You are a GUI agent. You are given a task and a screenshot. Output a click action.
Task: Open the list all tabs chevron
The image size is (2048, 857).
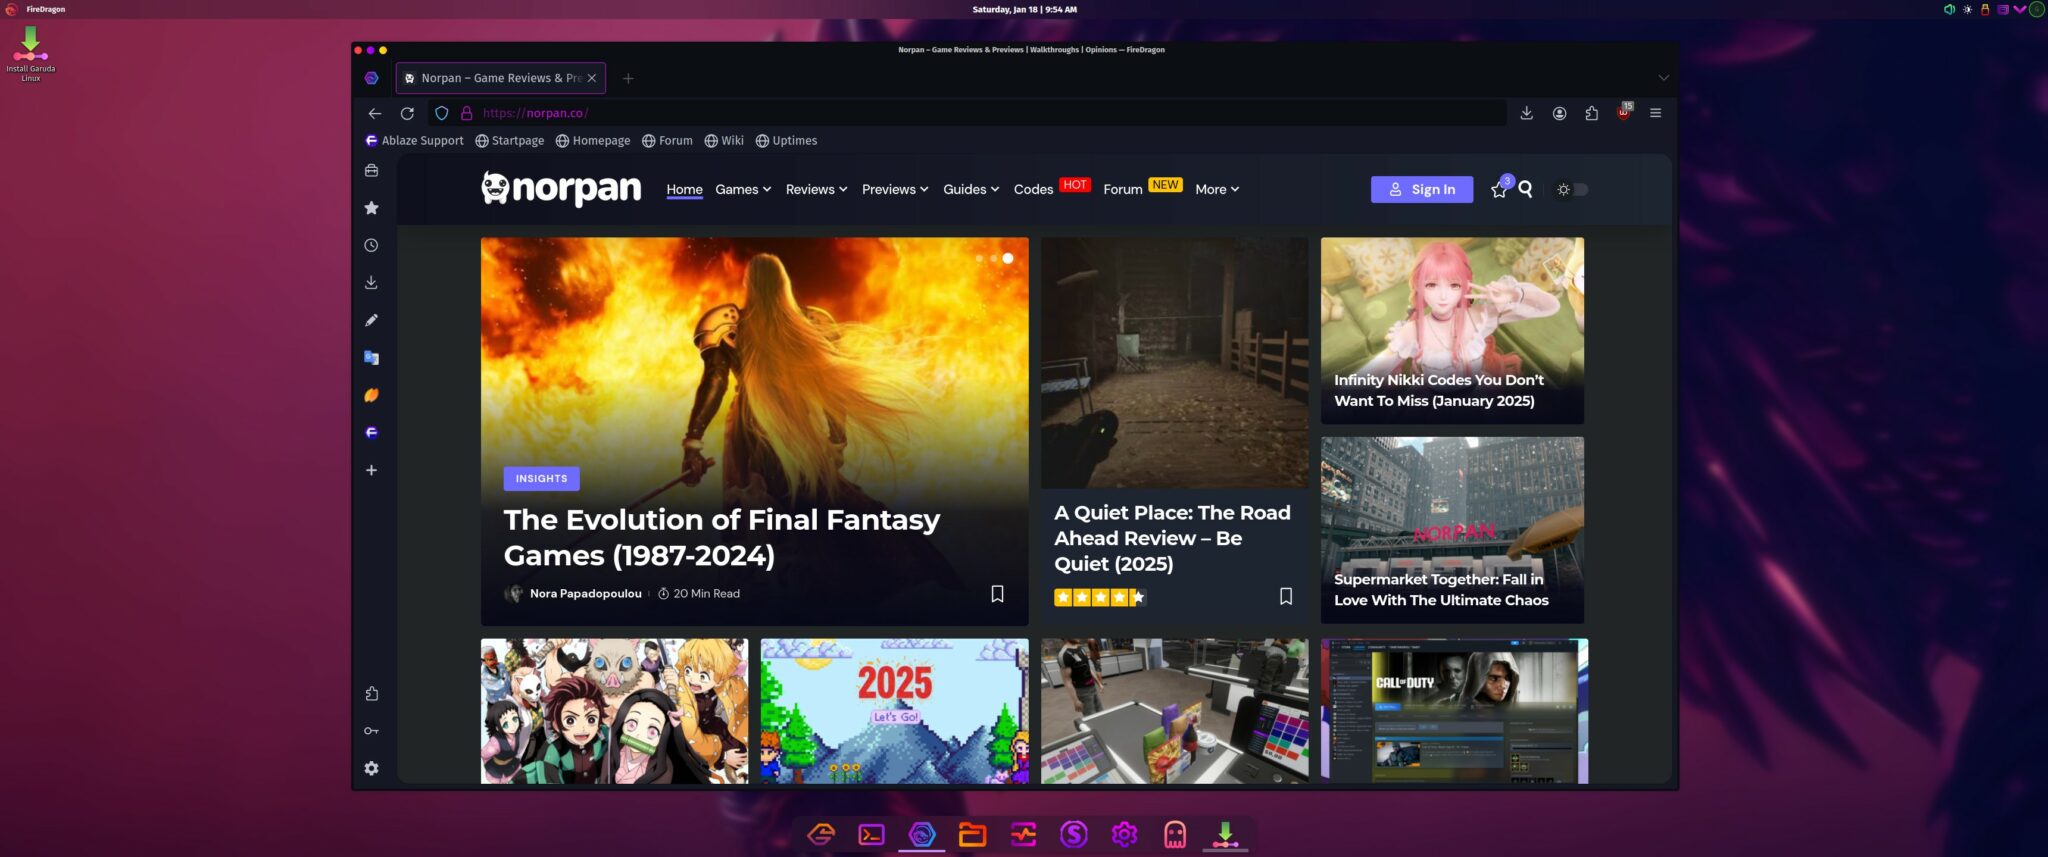tap(1664, 78)
